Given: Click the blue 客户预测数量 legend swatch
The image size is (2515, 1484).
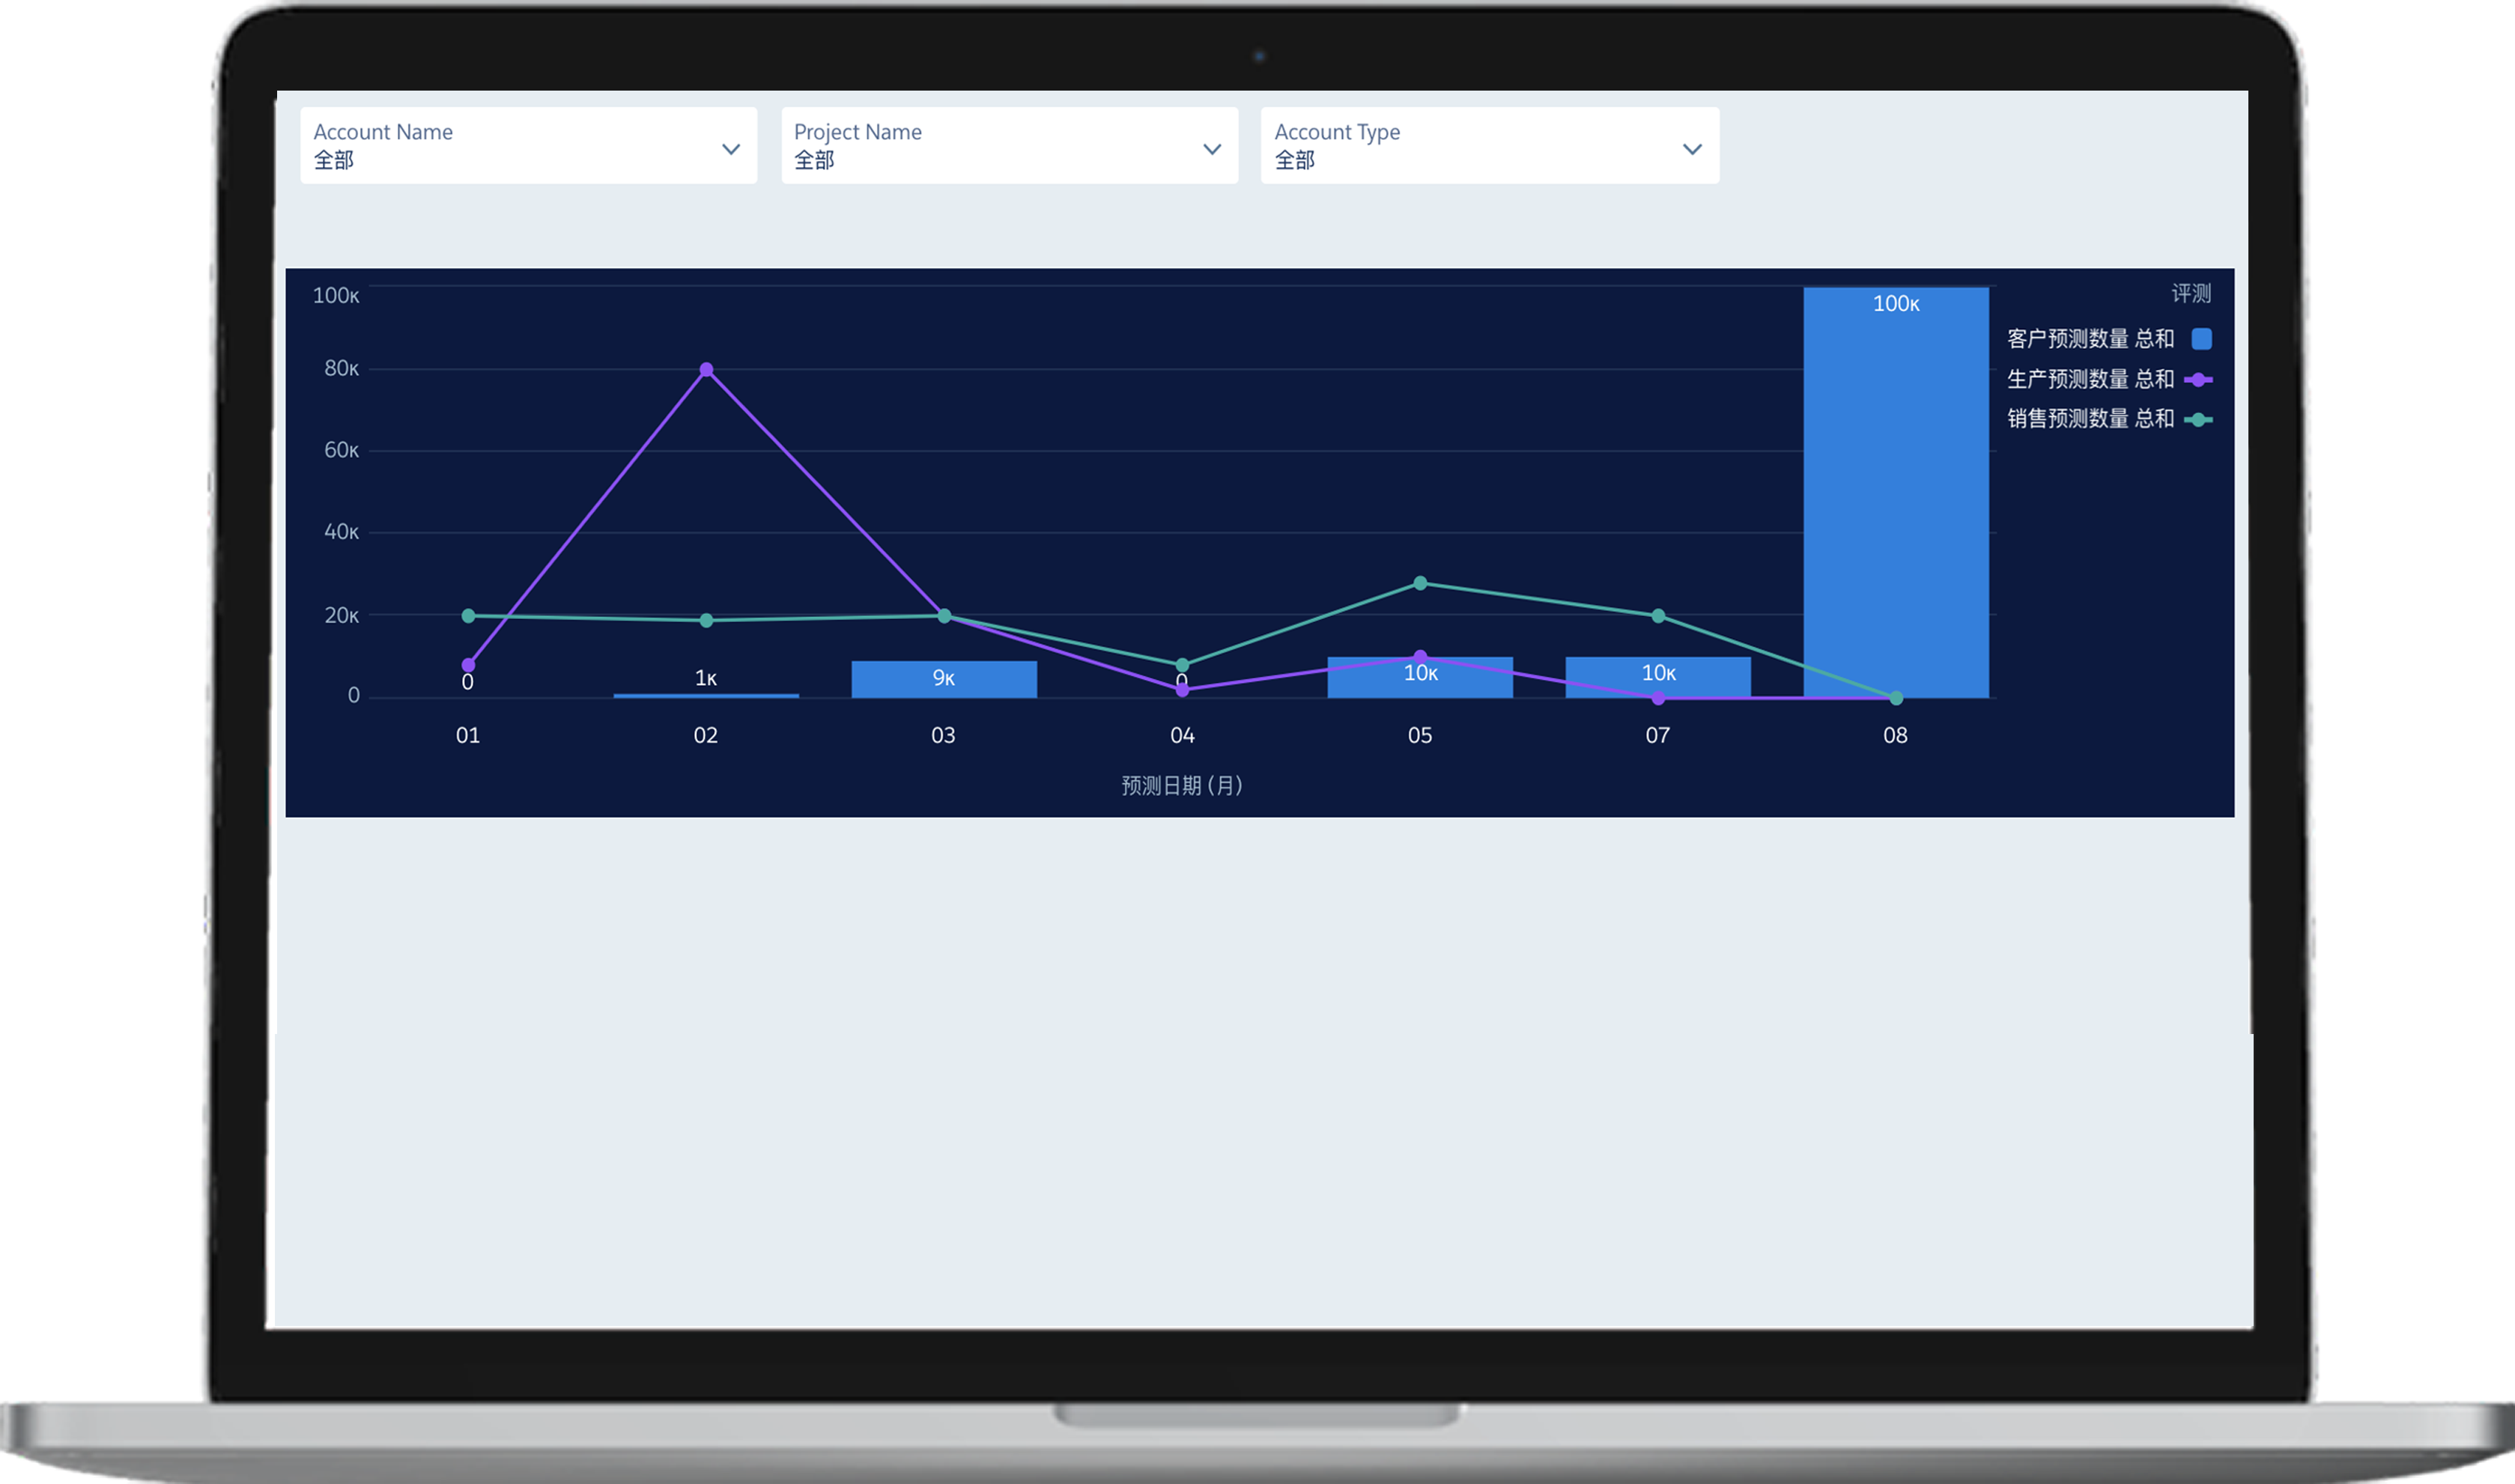Looking at the screenshot, I should (2201, 339).
